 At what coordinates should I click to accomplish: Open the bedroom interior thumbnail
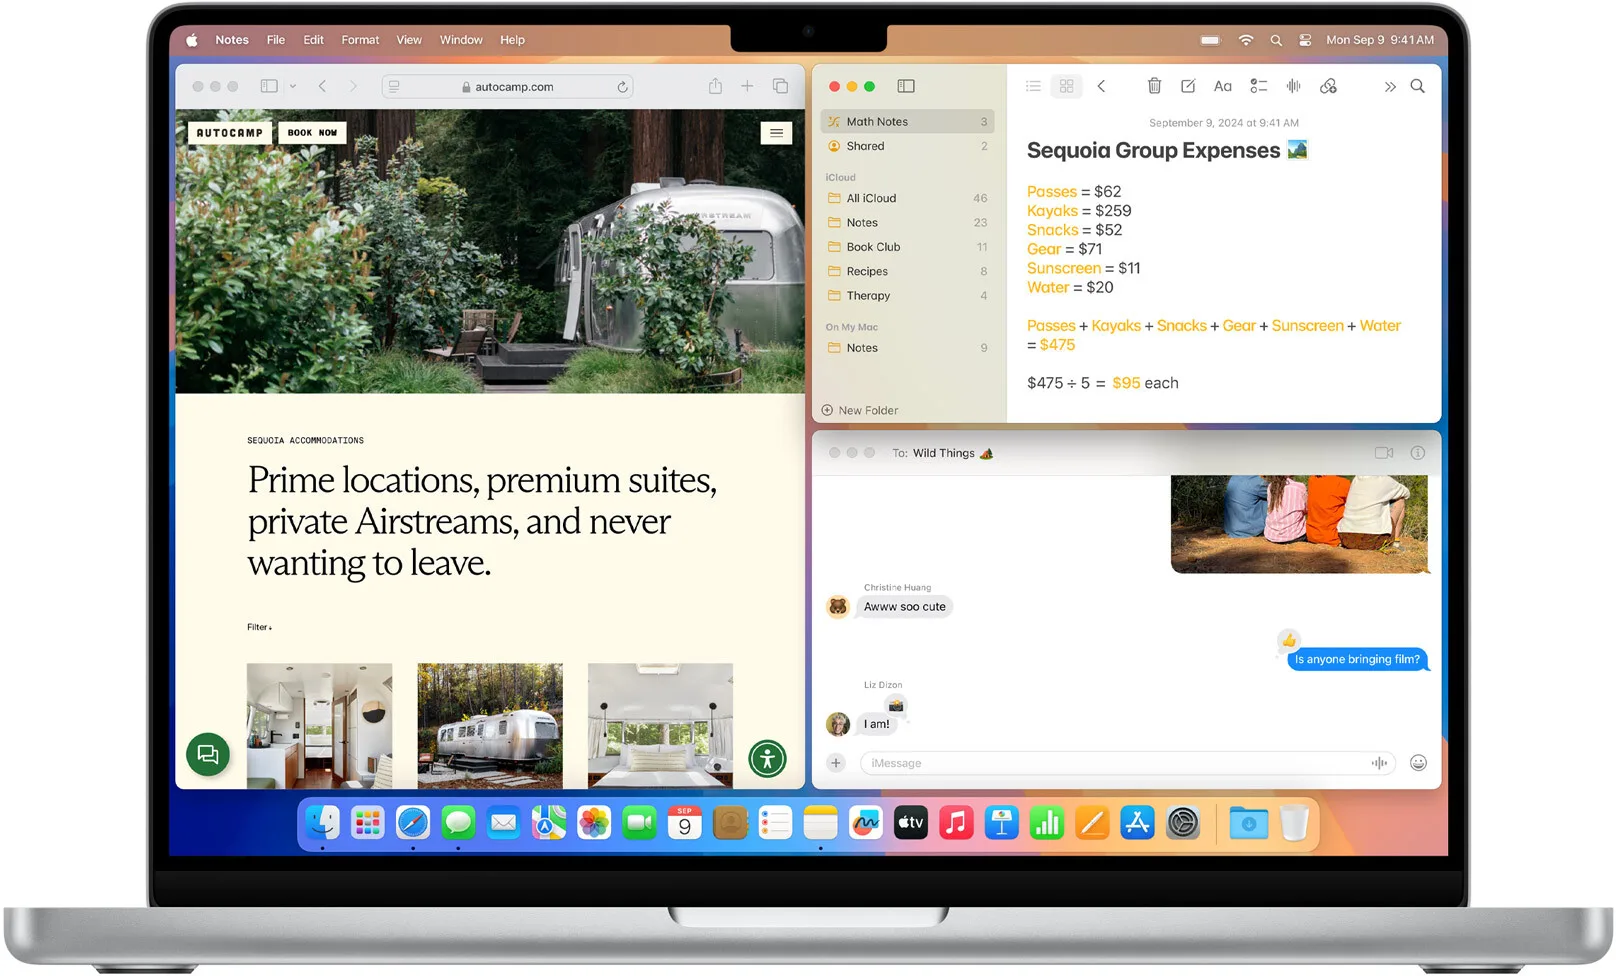(660, 726)
